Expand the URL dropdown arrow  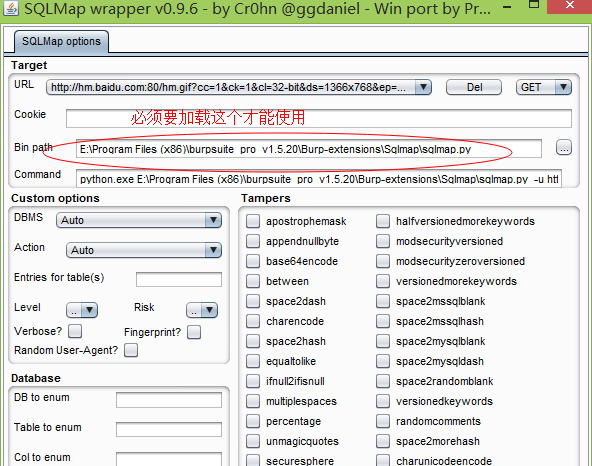[x=423, y=87]
